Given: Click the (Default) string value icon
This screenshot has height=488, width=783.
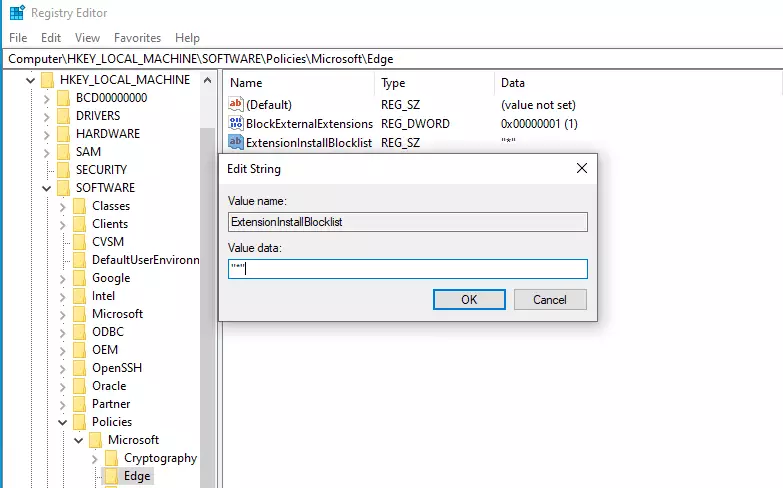Looking at the screenshot, I should [236, 104].
